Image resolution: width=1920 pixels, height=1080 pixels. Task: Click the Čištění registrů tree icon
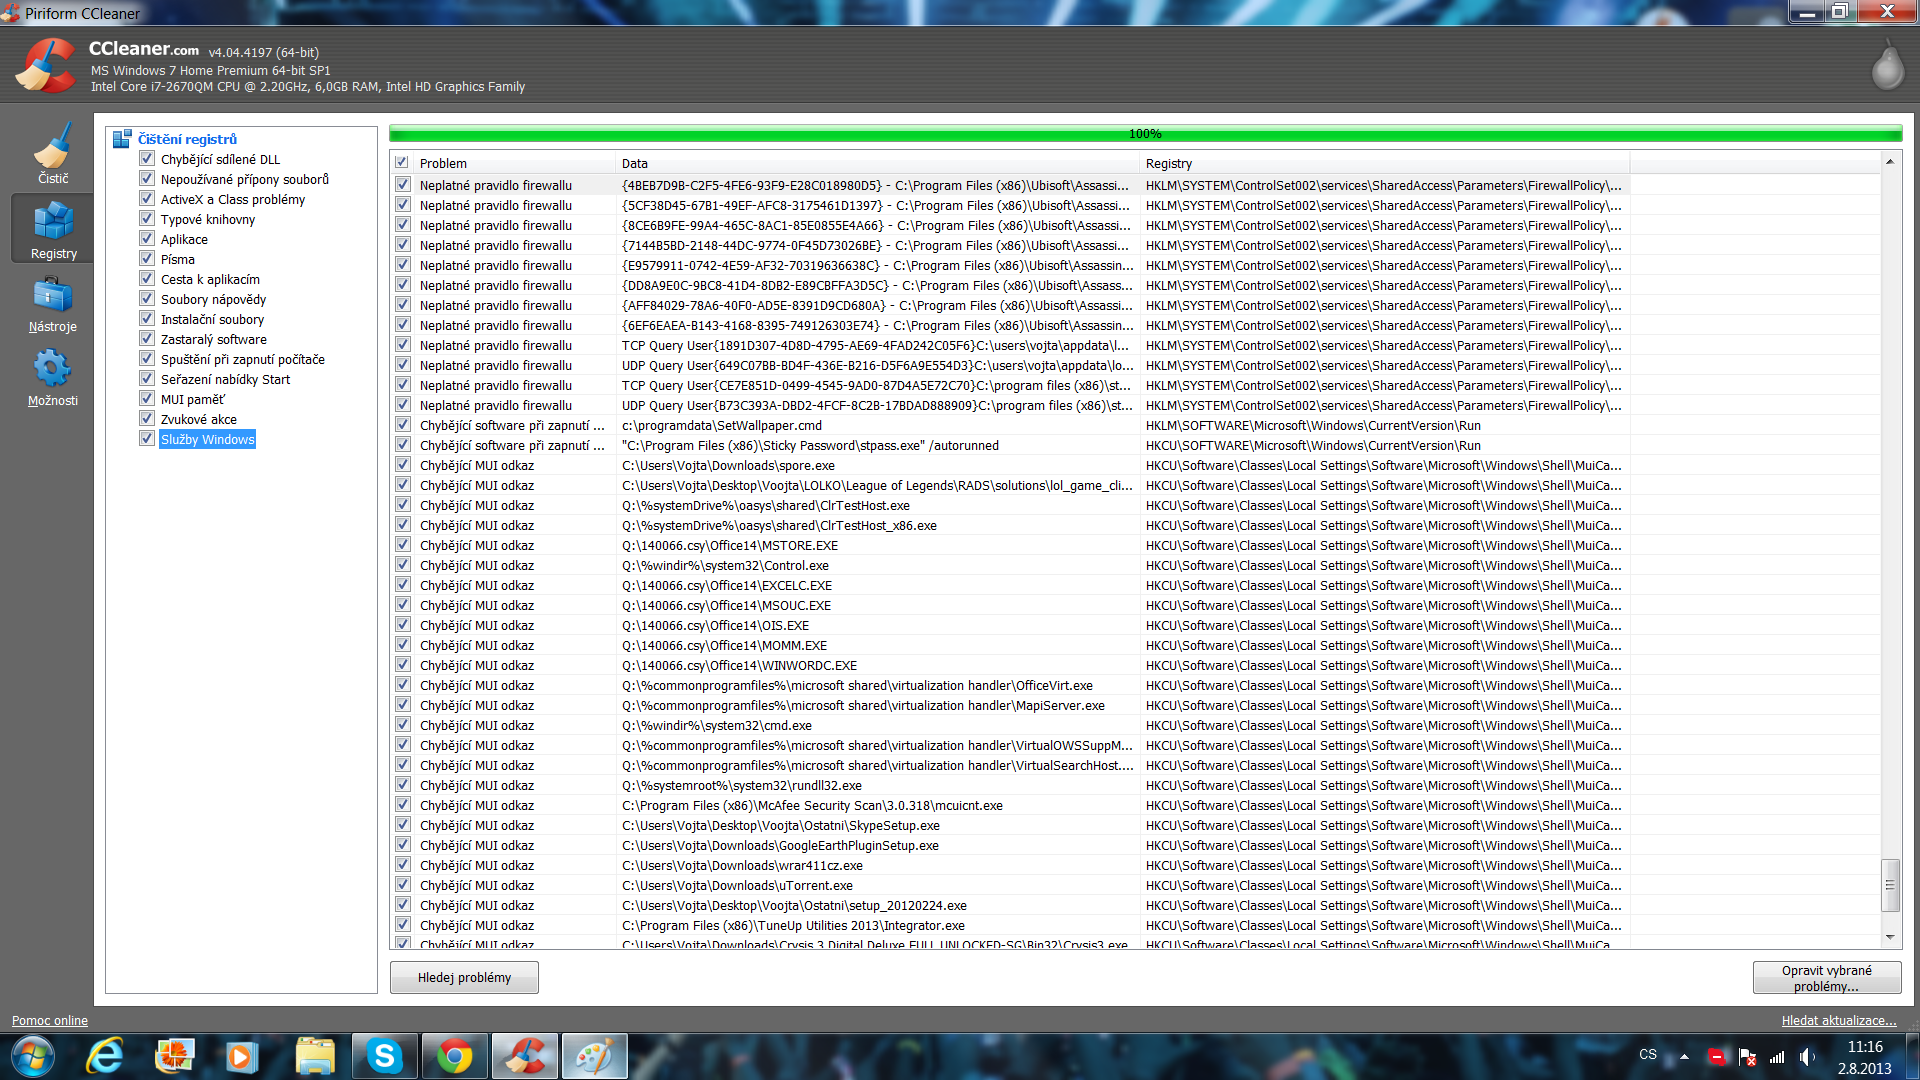click(122, 139)
